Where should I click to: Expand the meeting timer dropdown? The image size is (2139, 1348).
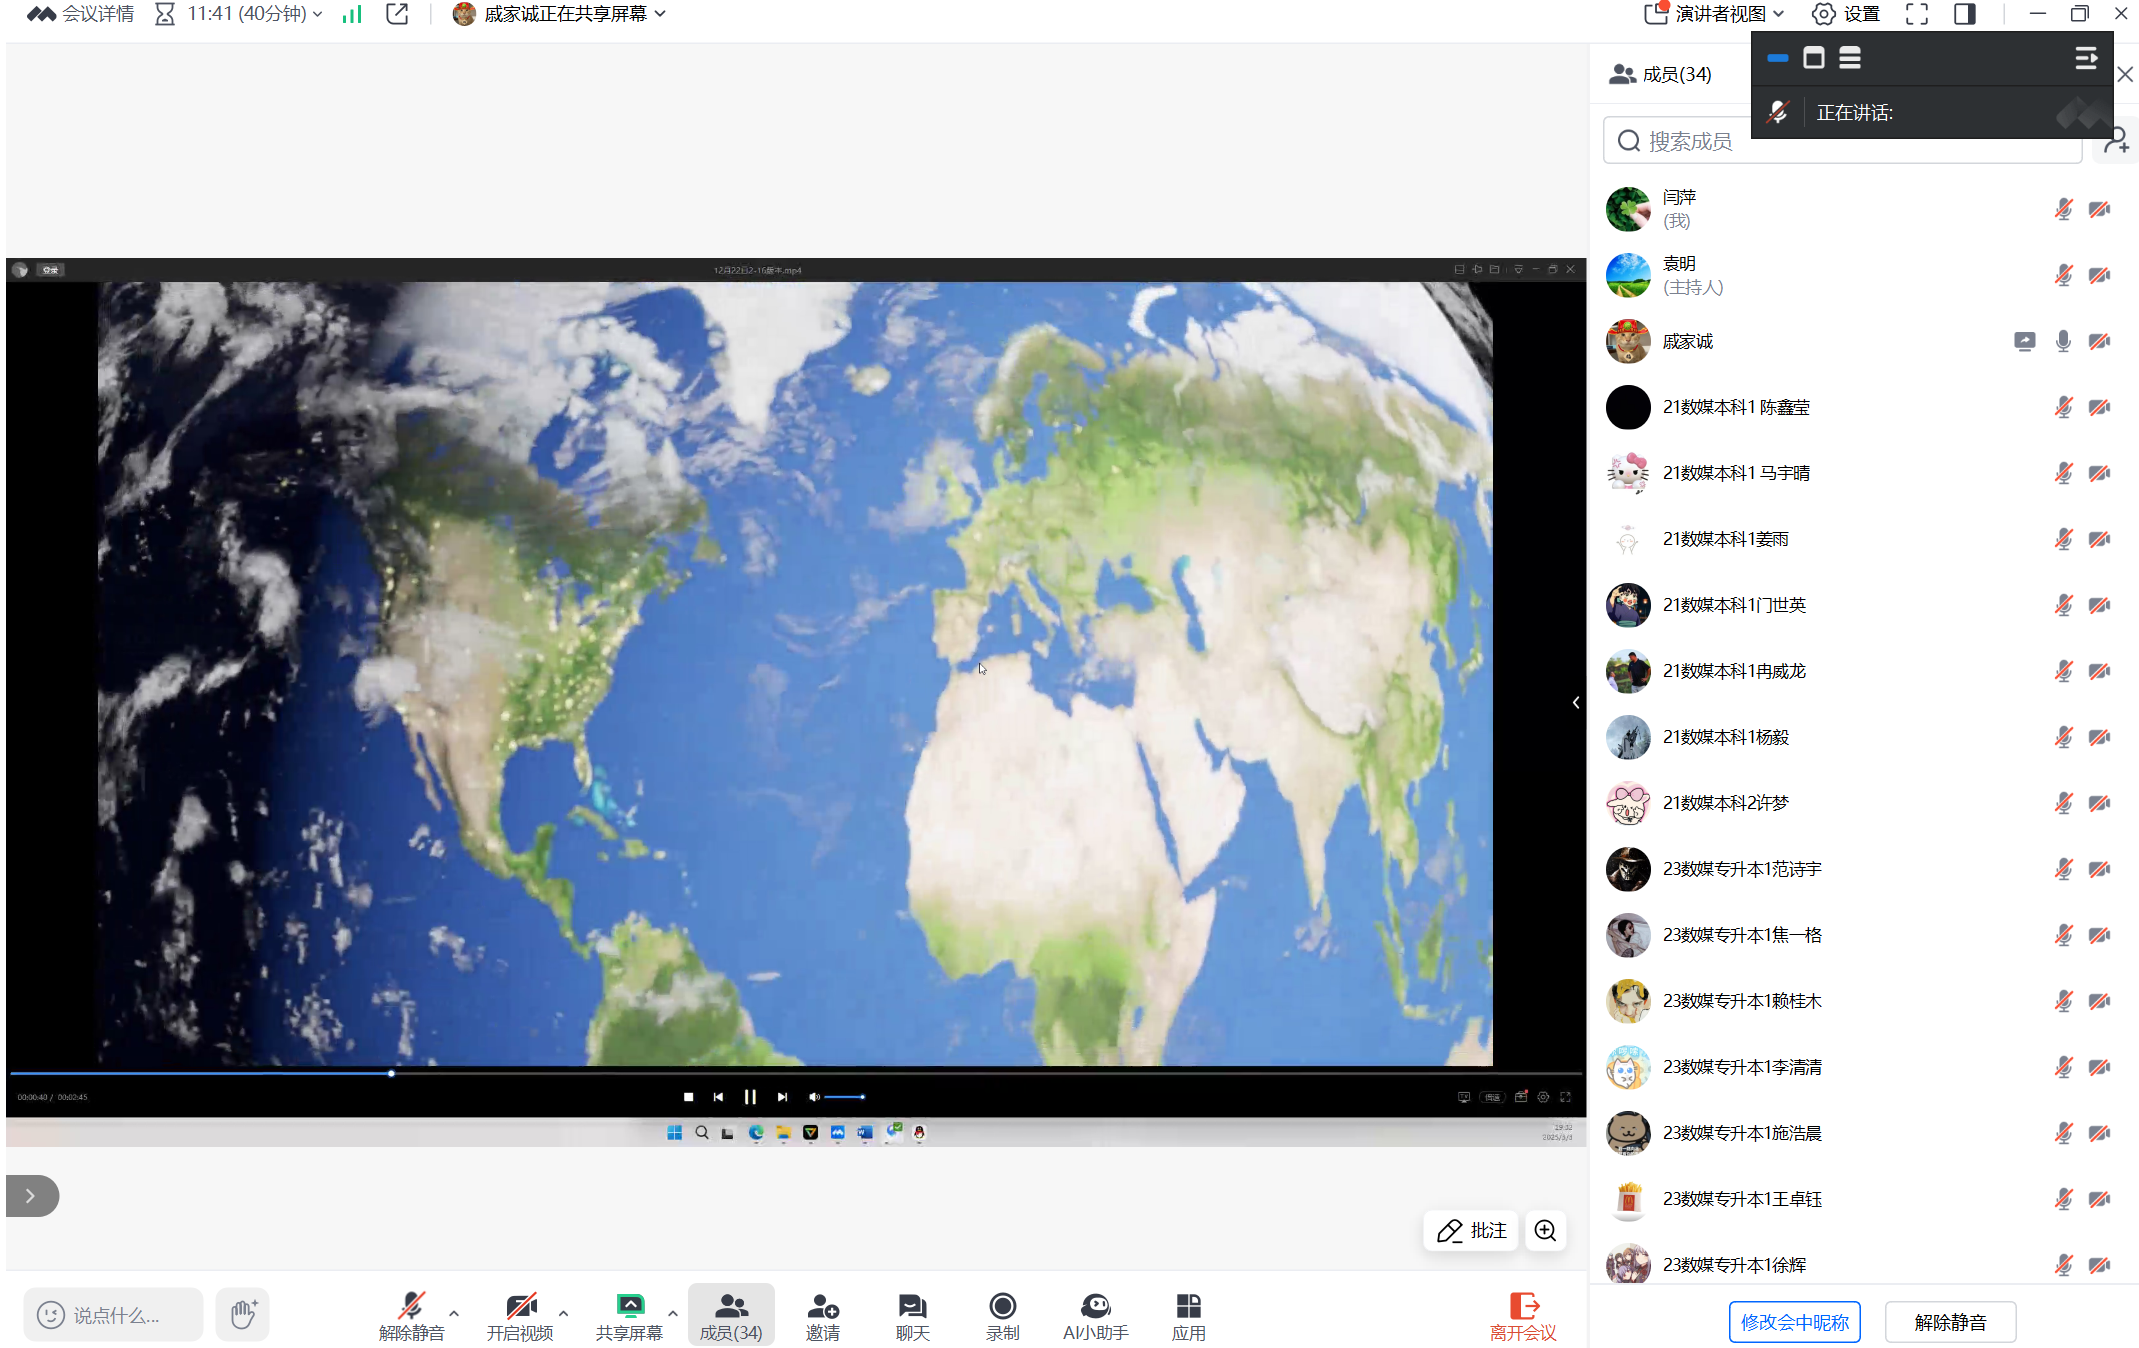point(317,14)
